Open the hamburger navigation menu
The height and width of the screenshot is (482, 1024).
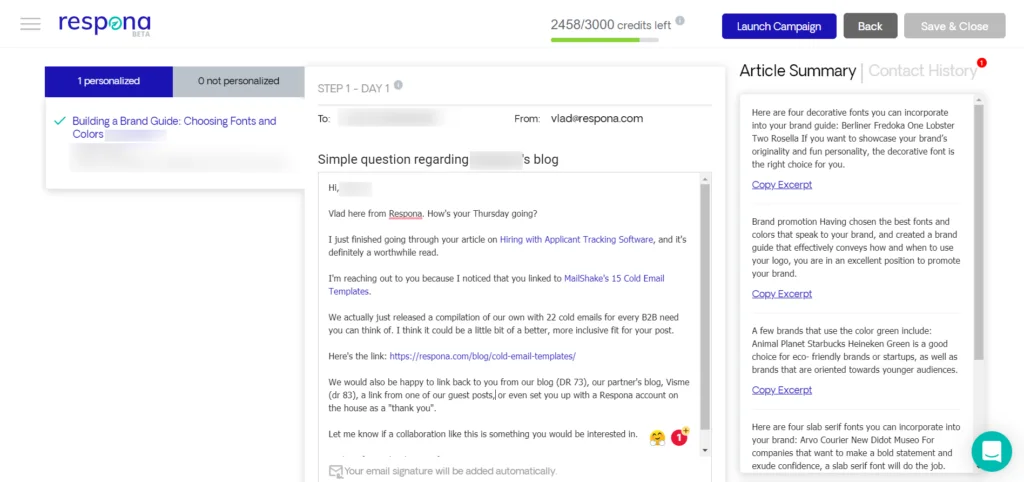[30, 25]
